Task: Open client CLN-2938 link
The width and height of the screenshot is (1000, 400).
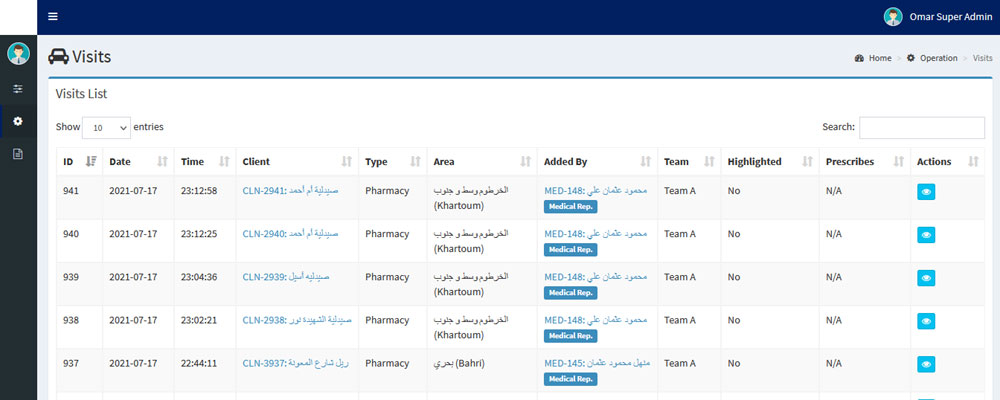Action: pyautogui.click(x=297, y=320)
